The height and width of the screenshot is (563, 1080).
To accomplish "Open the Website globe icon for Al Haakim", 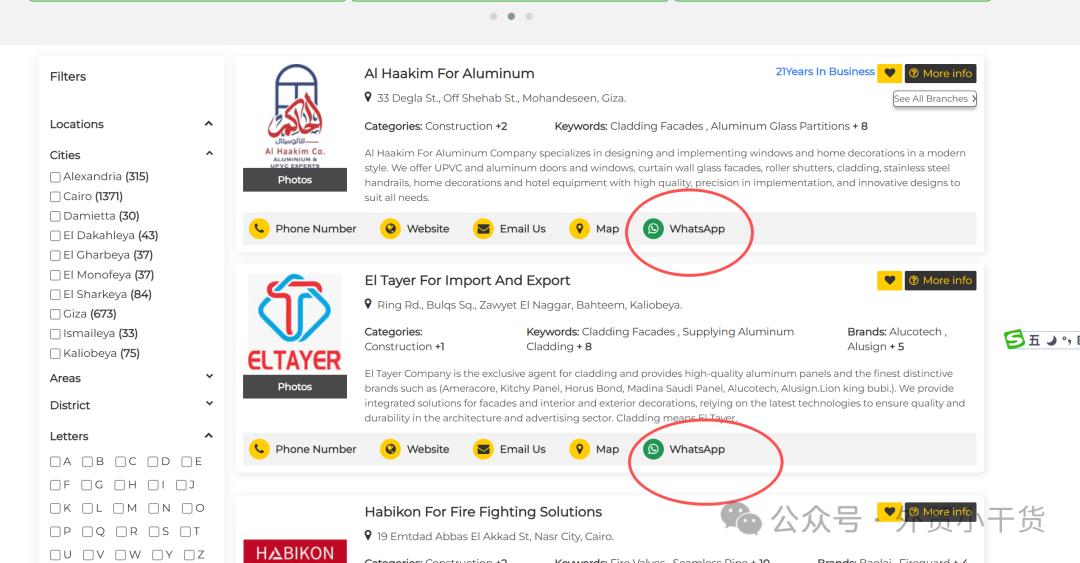I will tap(391, 229).
